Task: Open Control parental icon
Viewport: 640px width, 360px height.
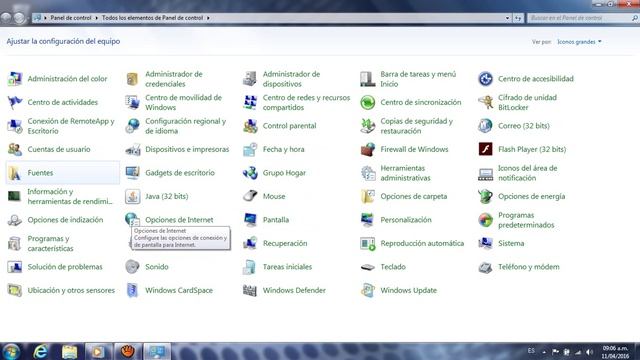Action: pyautogui.click(x=250, y=126)
